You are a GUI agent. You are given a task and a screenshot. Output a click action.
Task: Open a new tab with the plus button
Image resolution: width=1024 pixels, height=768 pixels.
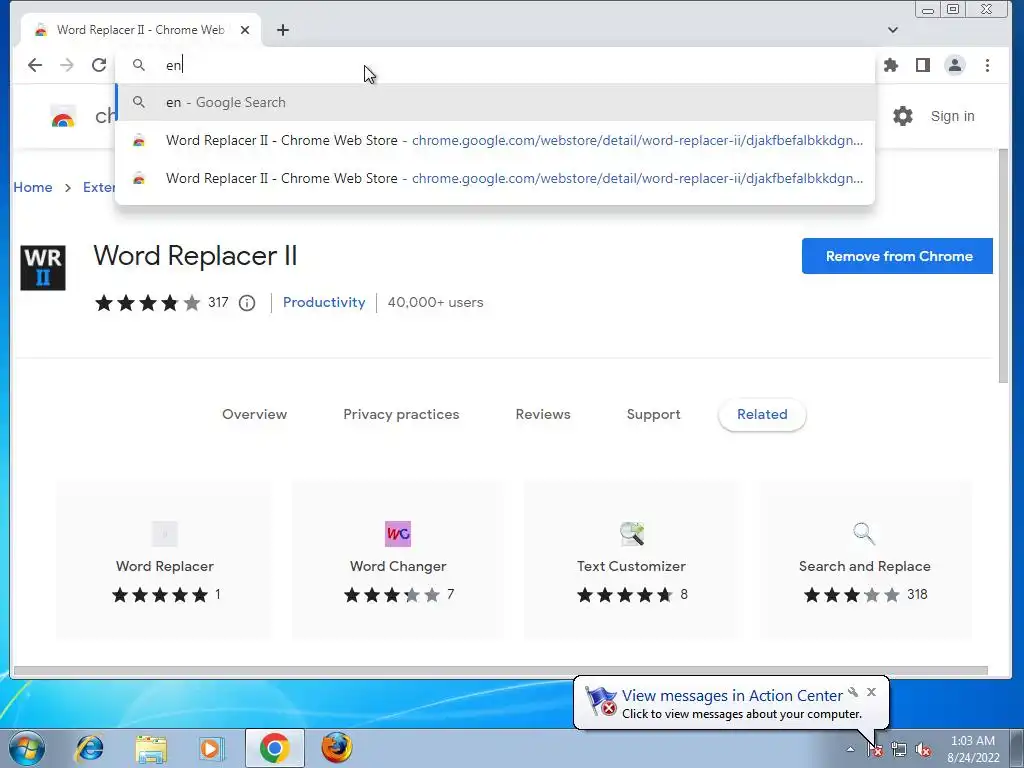point(283,30)
